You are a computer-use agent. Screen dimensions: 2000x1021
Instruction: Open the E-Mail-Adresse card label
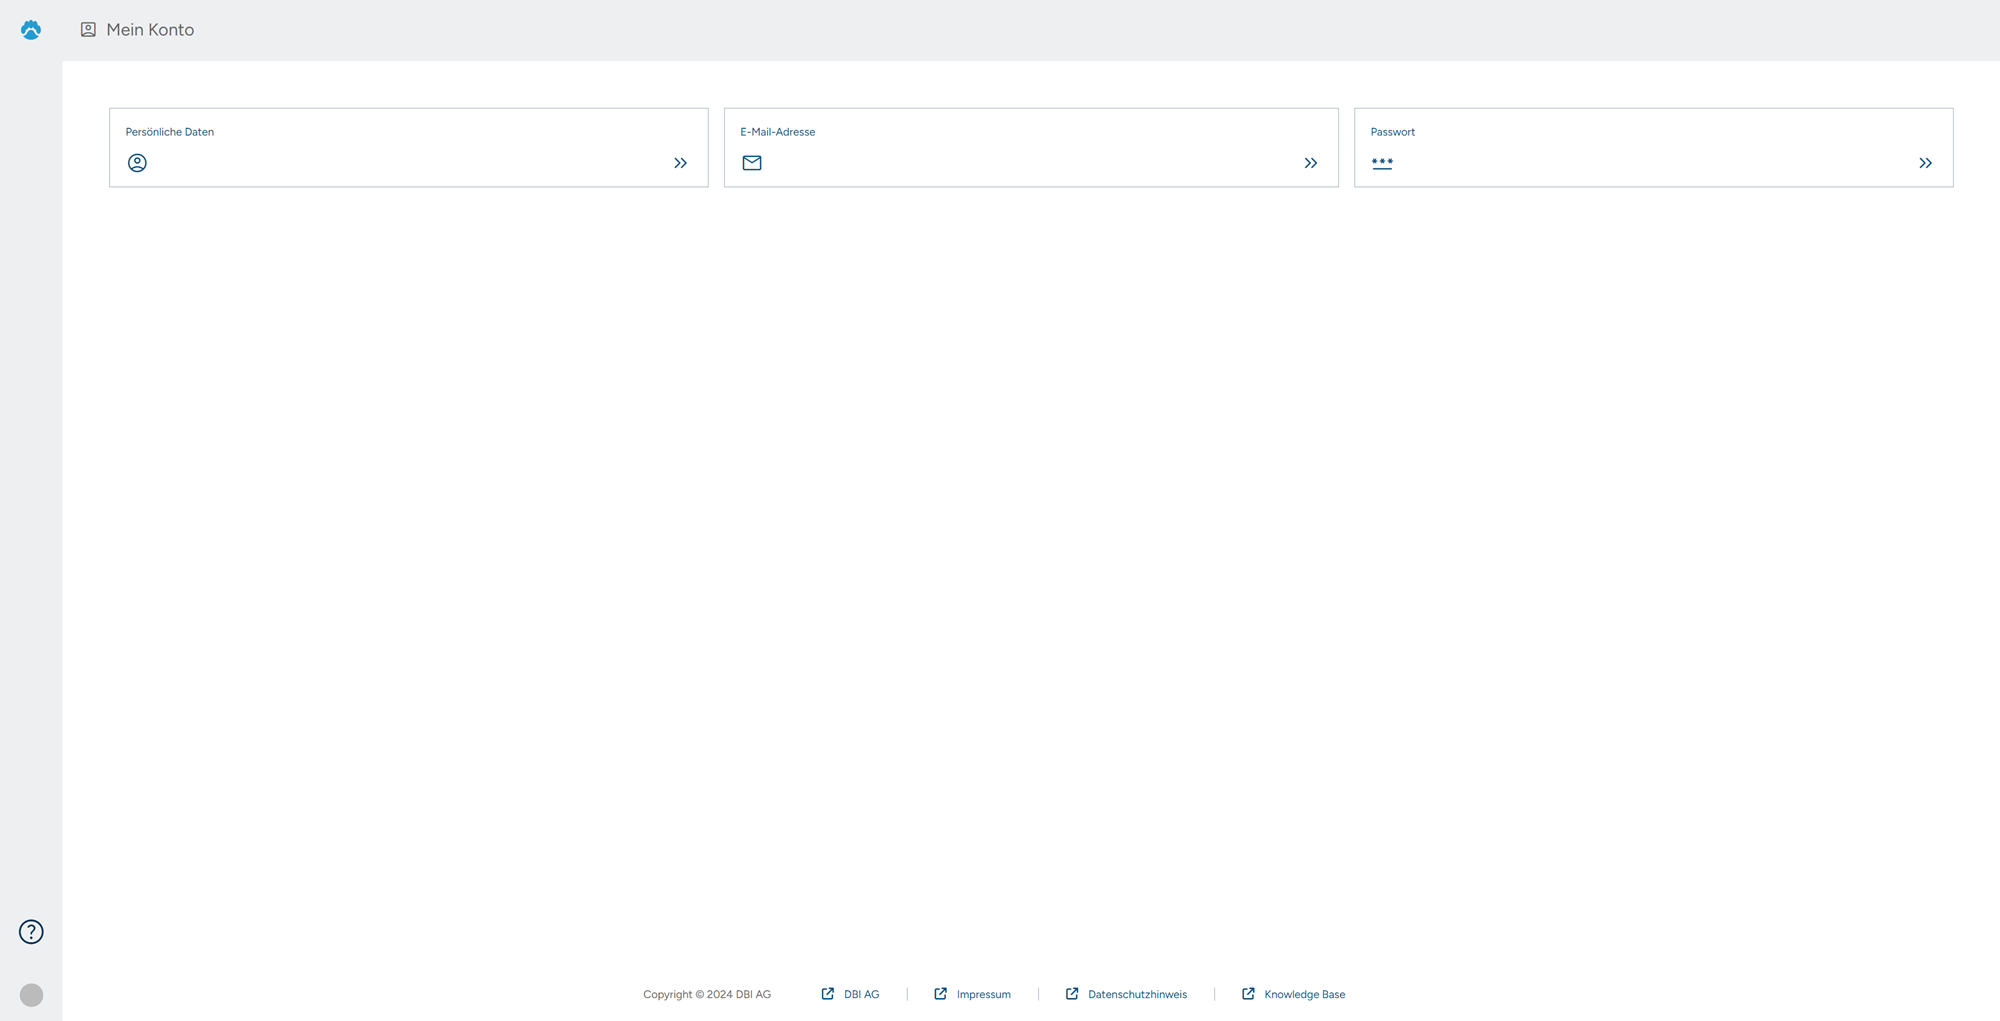click(777, 132)
